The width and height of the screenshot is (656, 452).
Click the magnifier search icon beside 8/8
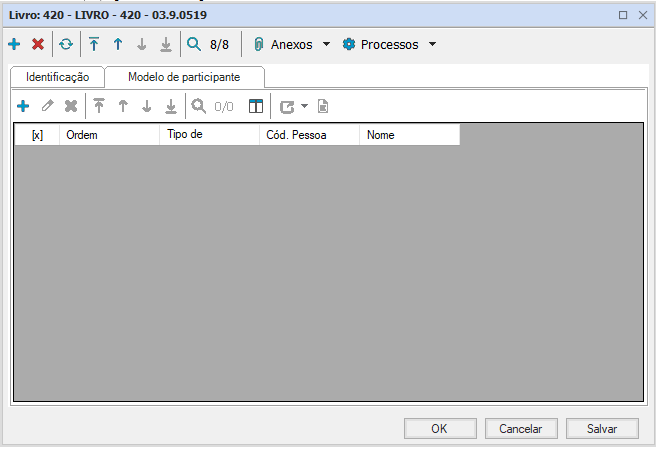click(194, 45)
